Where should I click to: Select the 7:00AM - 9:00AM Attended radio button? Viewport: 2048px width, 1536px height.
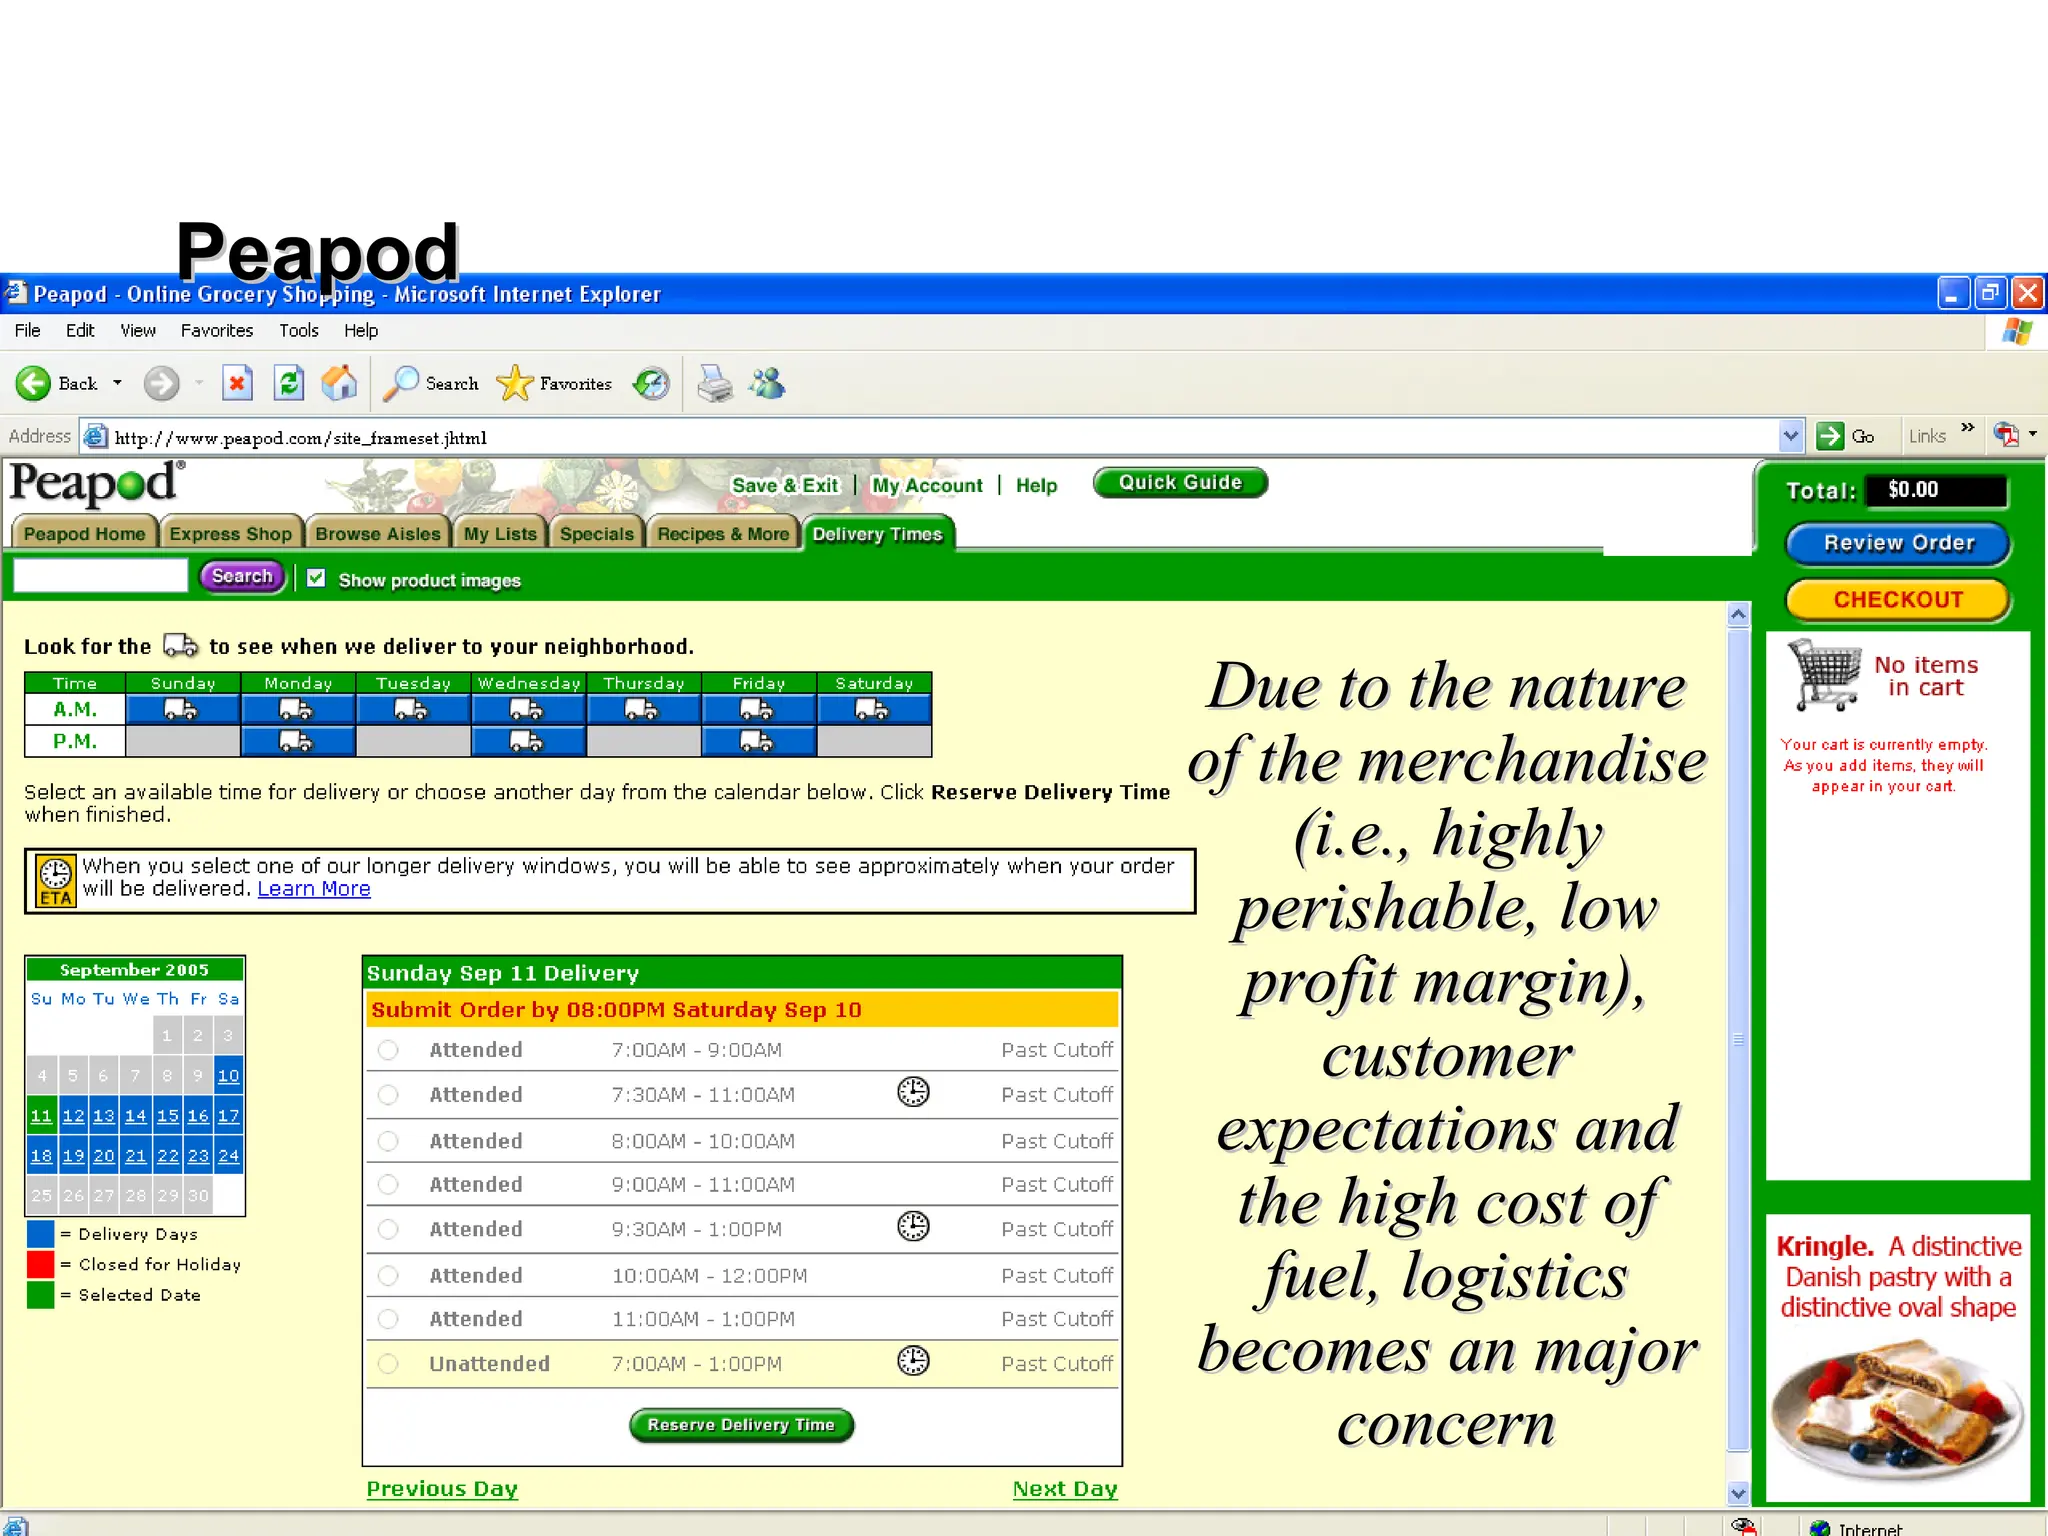click(388, 1050)
